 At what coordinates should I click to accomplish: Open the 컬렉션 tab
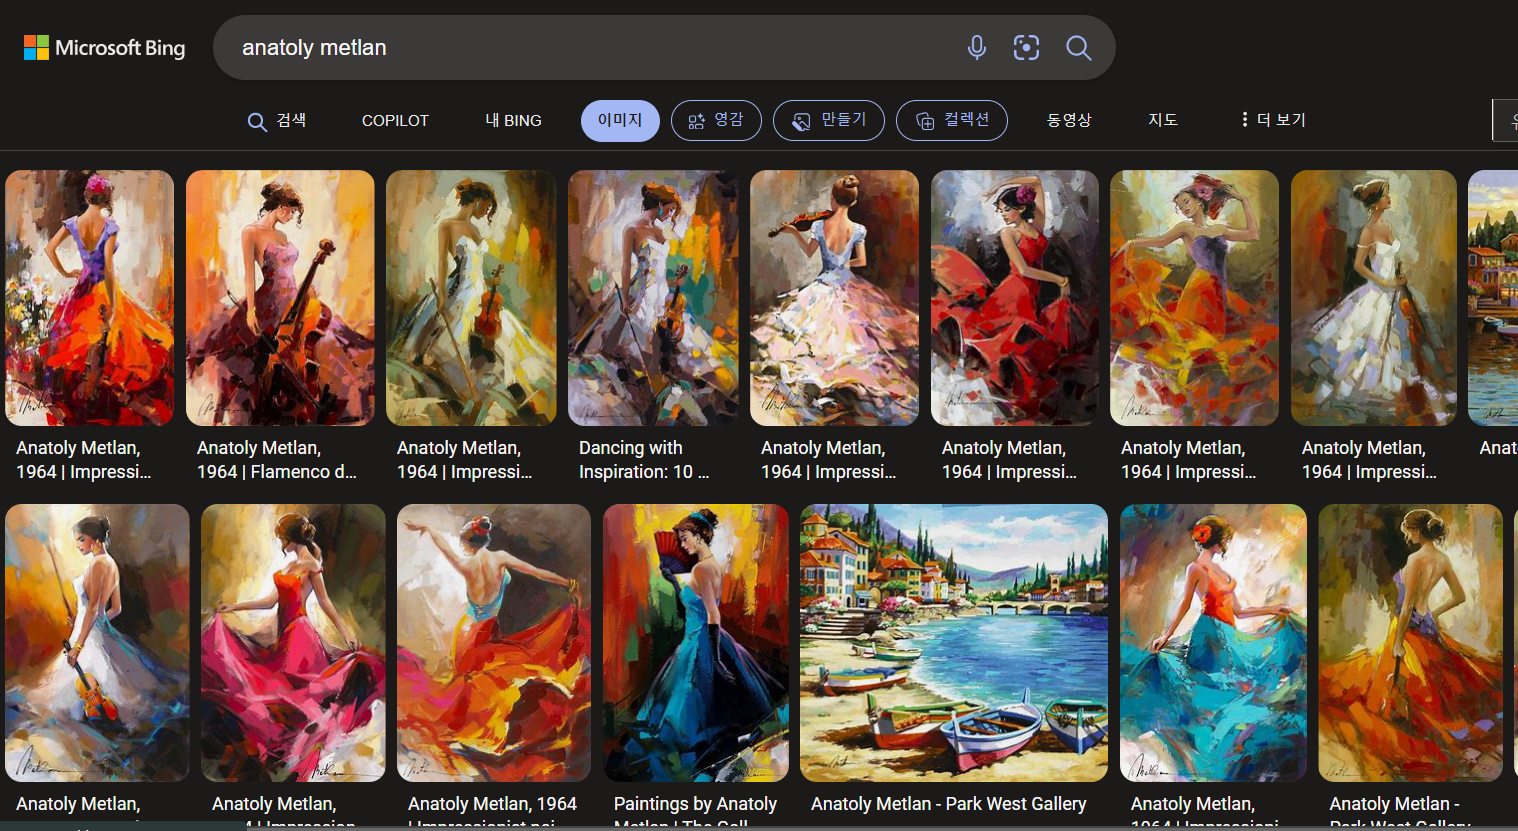click(x=952, y=120)
